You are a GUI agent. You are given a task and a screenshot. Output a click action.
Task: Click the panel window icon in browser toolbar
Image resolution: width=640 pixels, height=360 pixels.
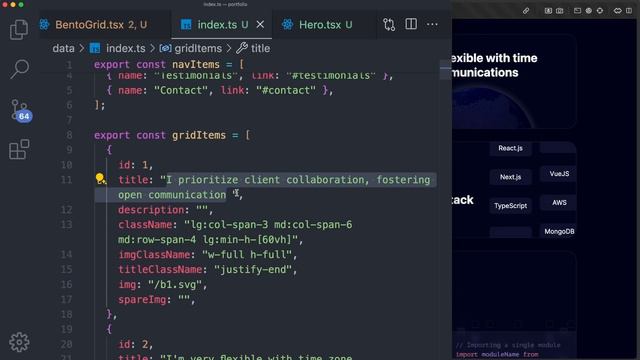point(577,11)
